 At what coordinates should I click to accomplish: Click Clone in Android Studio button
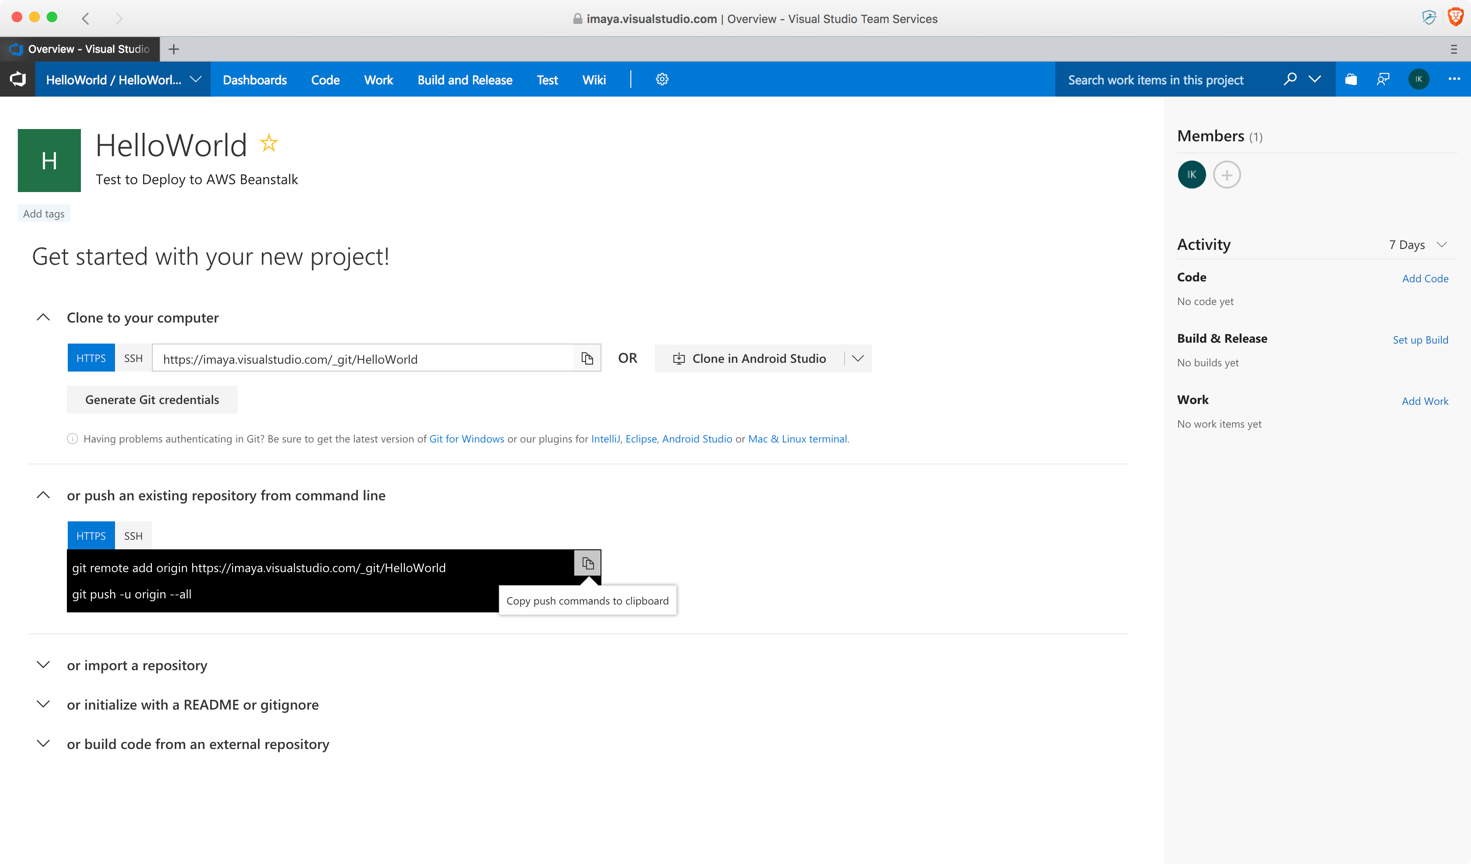[x=750, y=358]
